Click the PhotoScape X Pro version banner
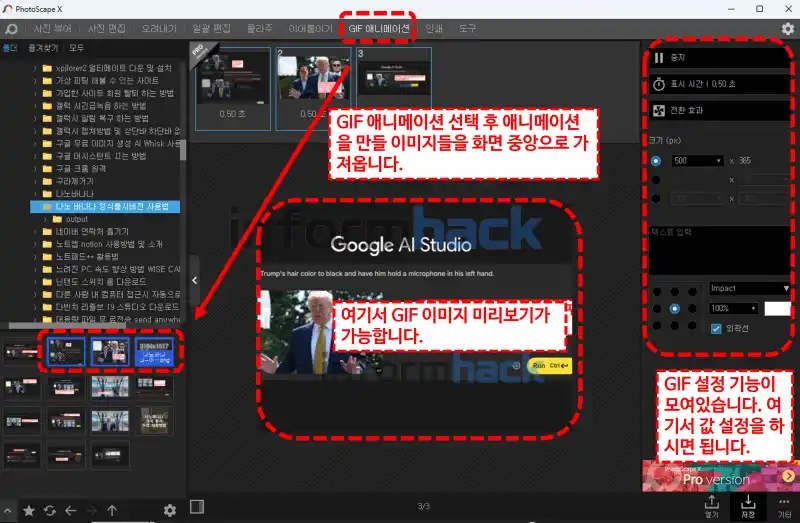Screen dimensions: 800x523 720,476
